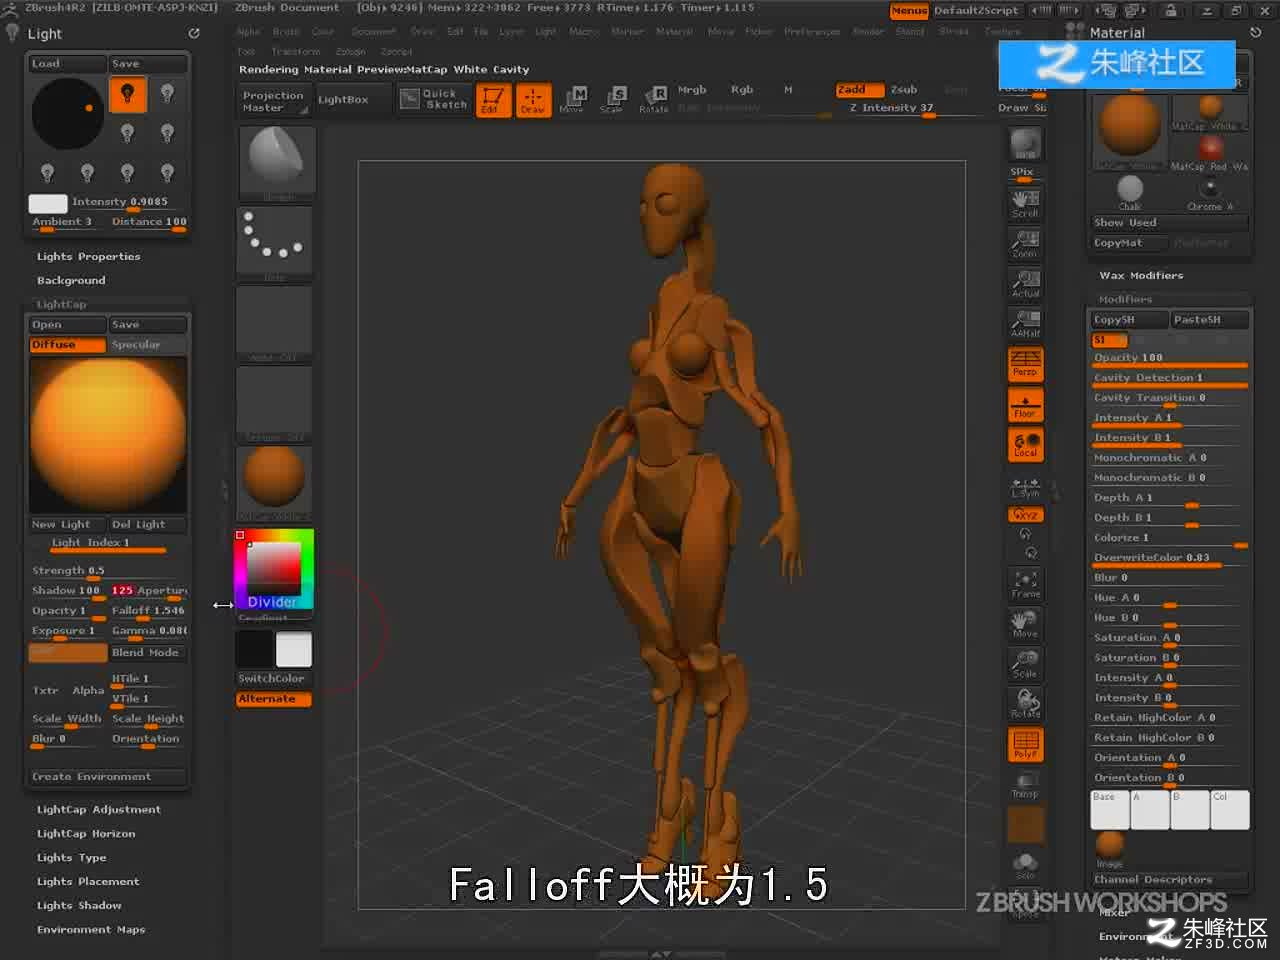Enable Zadd mode
The height and width of the screenshot is (960, 1280).
pos(859,90)
